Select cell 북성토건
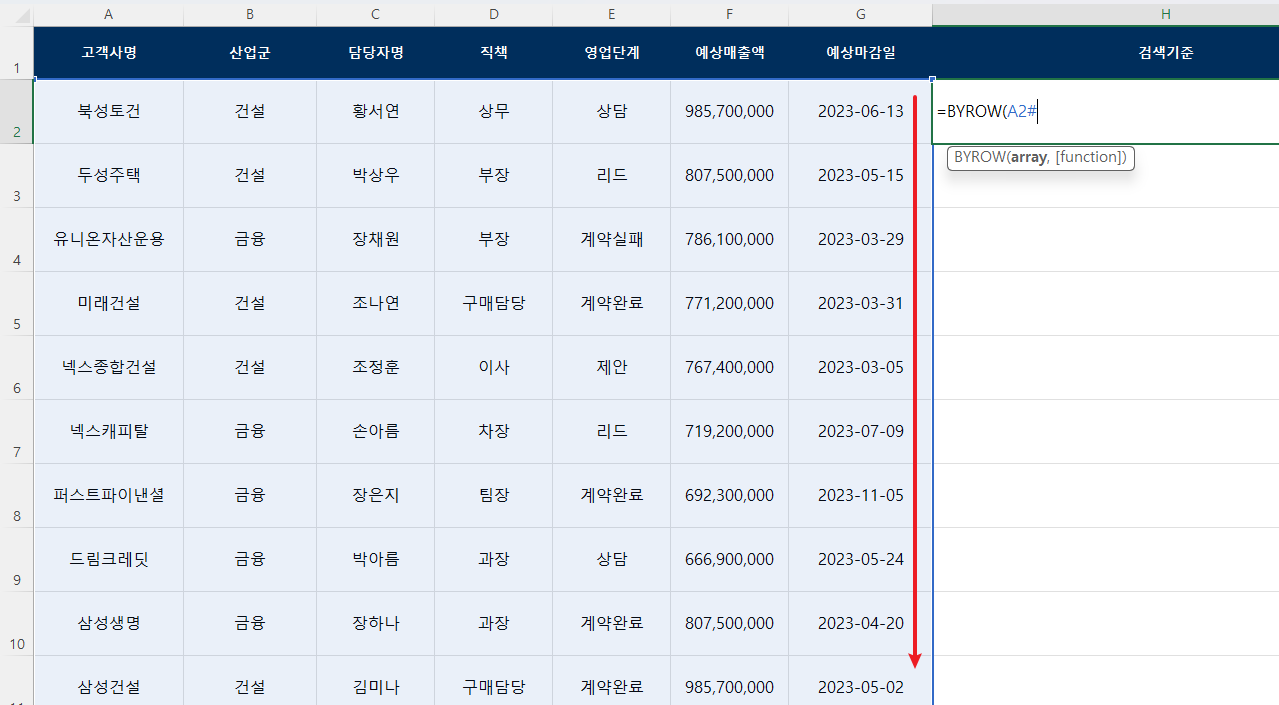1279x705 pixels. 108,111
